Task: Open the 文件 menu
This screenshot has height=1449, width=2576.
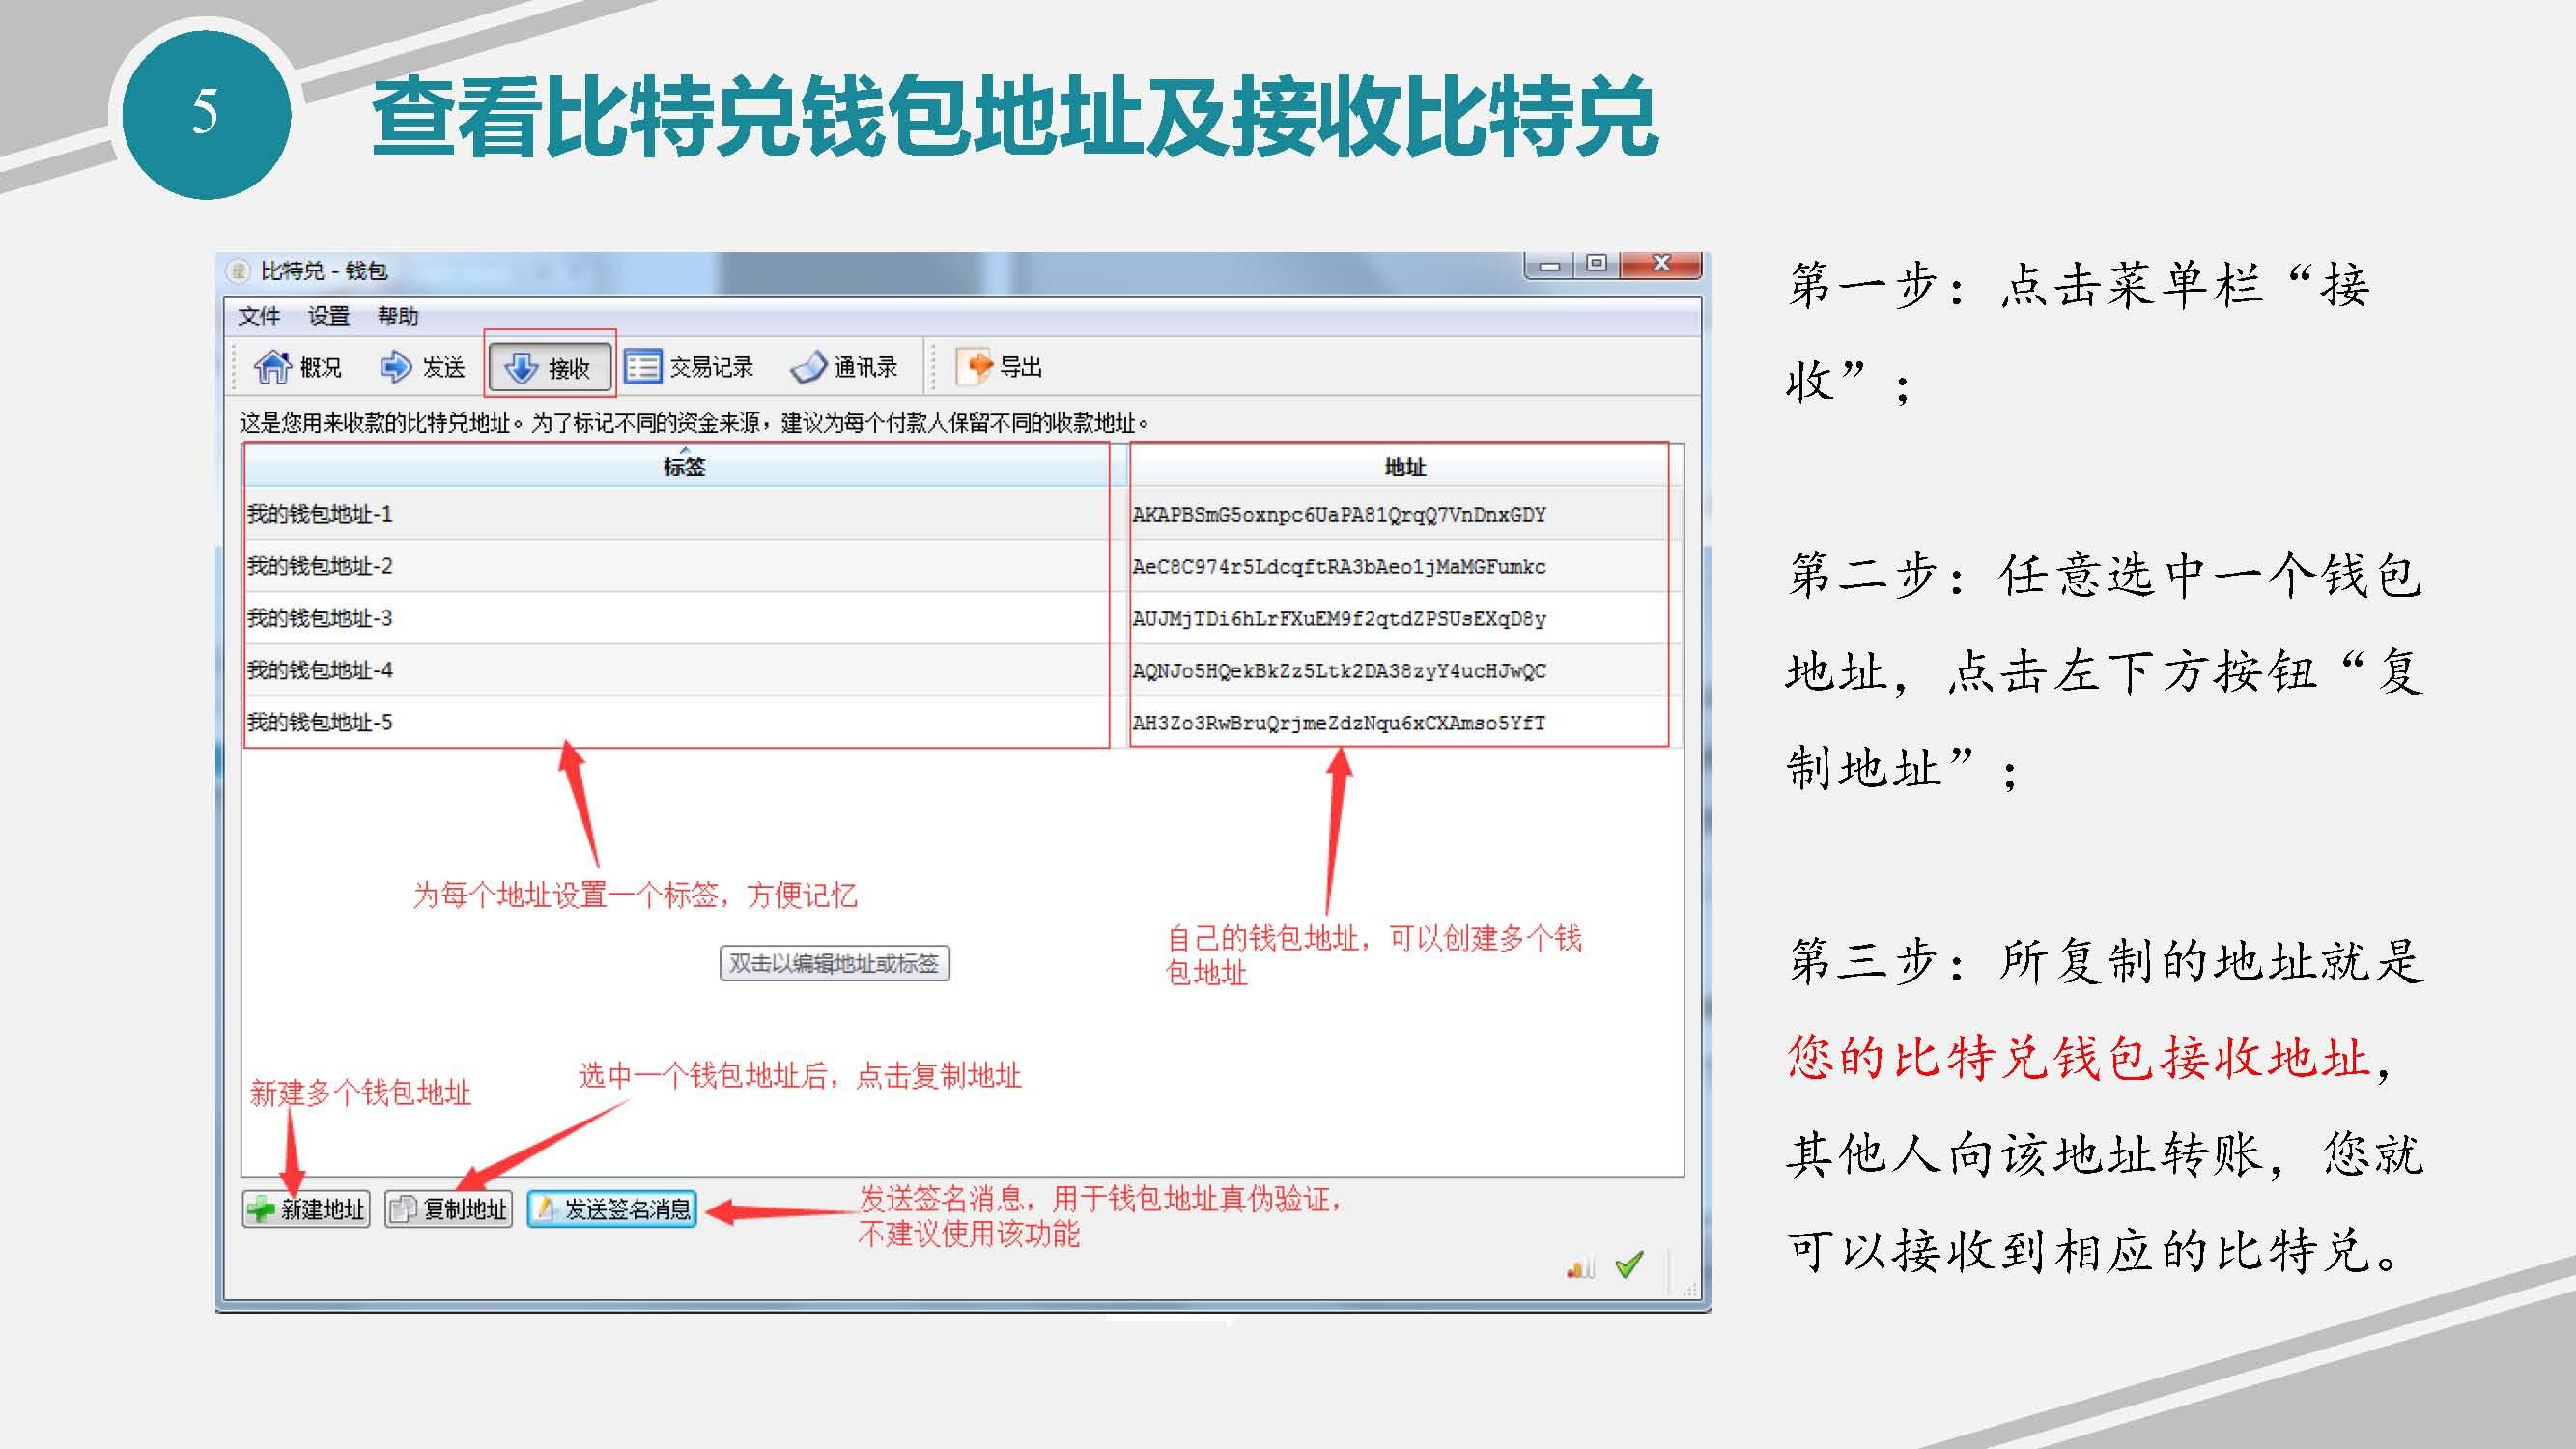Action: coord(259,316)
